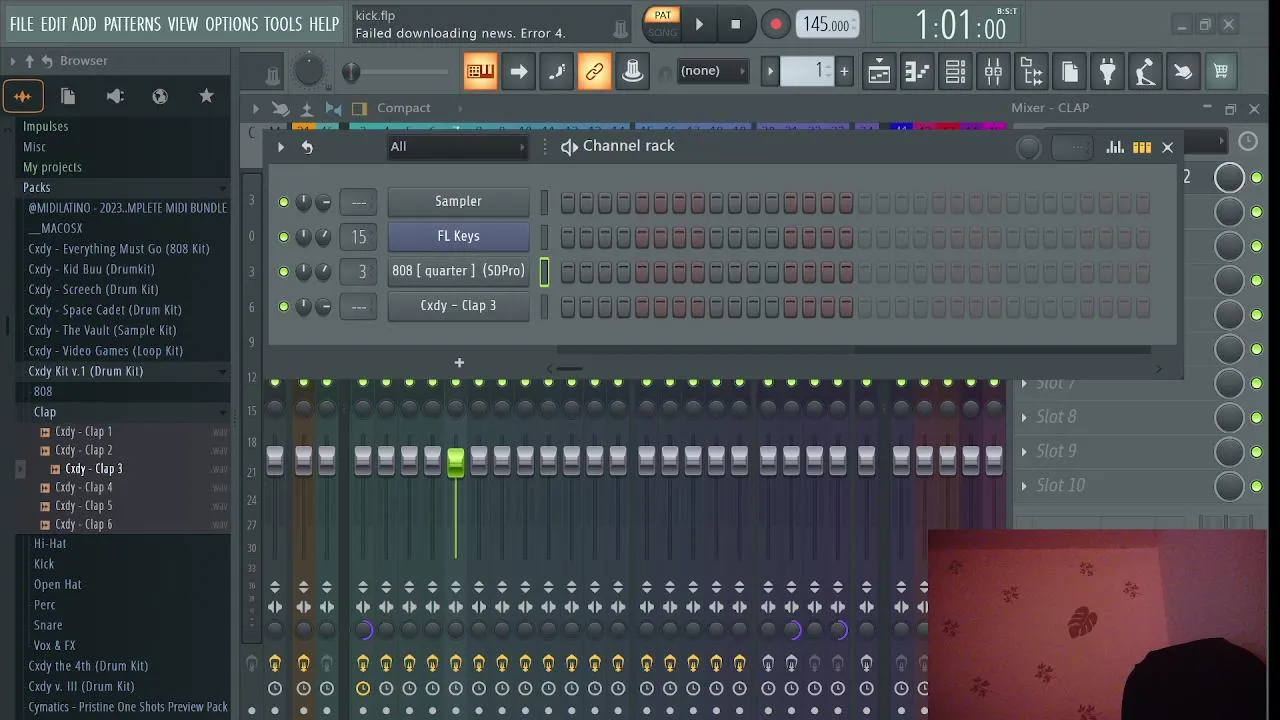The width and height of the screenshot is (1280, 720).
Task: Open the FILE menu
Action: (21, 24)
